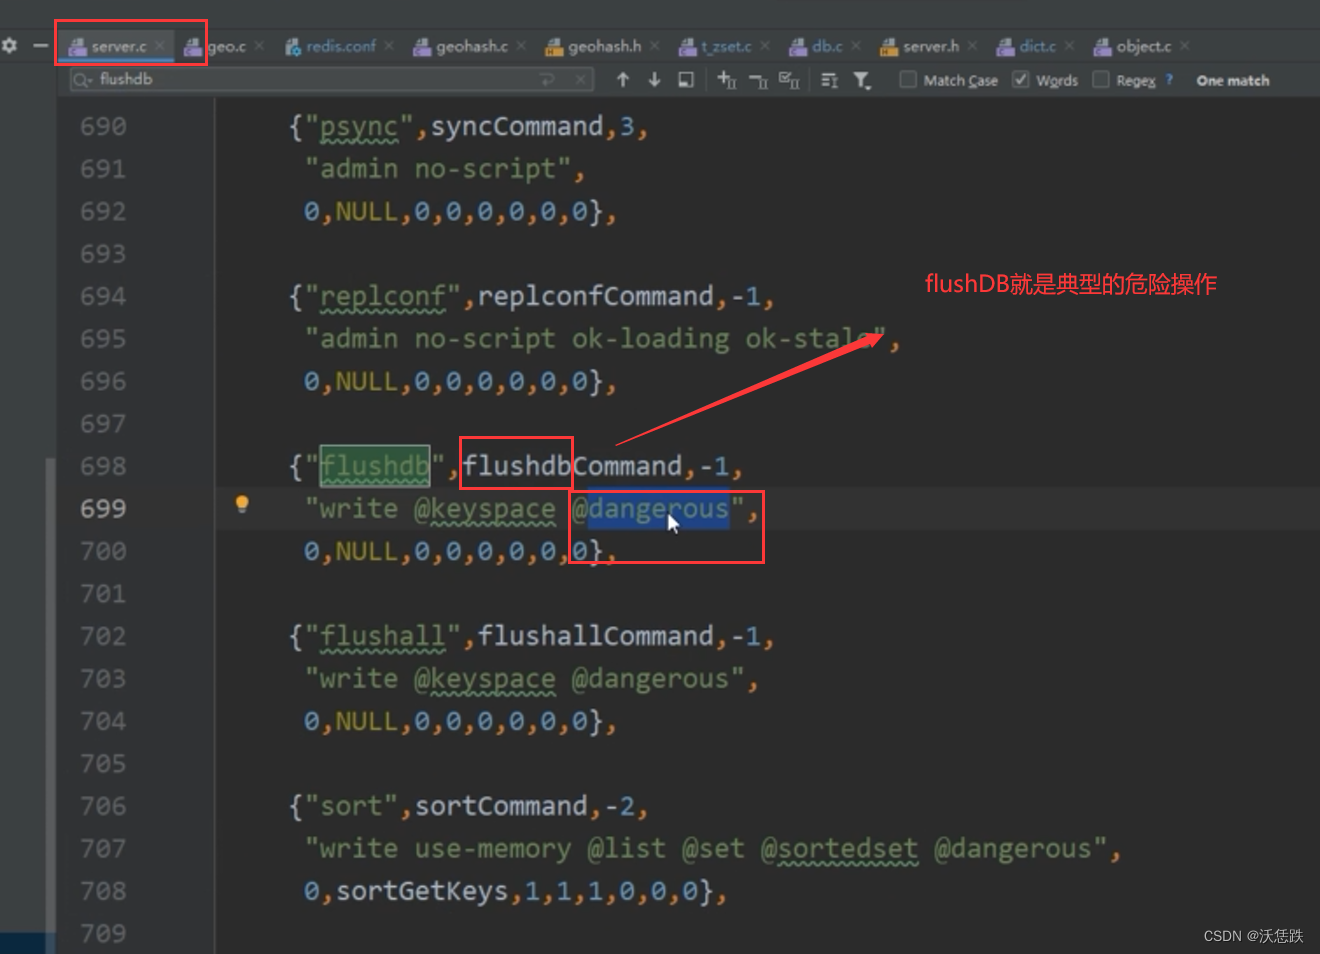
Task: Close the redis.conf tab
Action: pos(389,46)
